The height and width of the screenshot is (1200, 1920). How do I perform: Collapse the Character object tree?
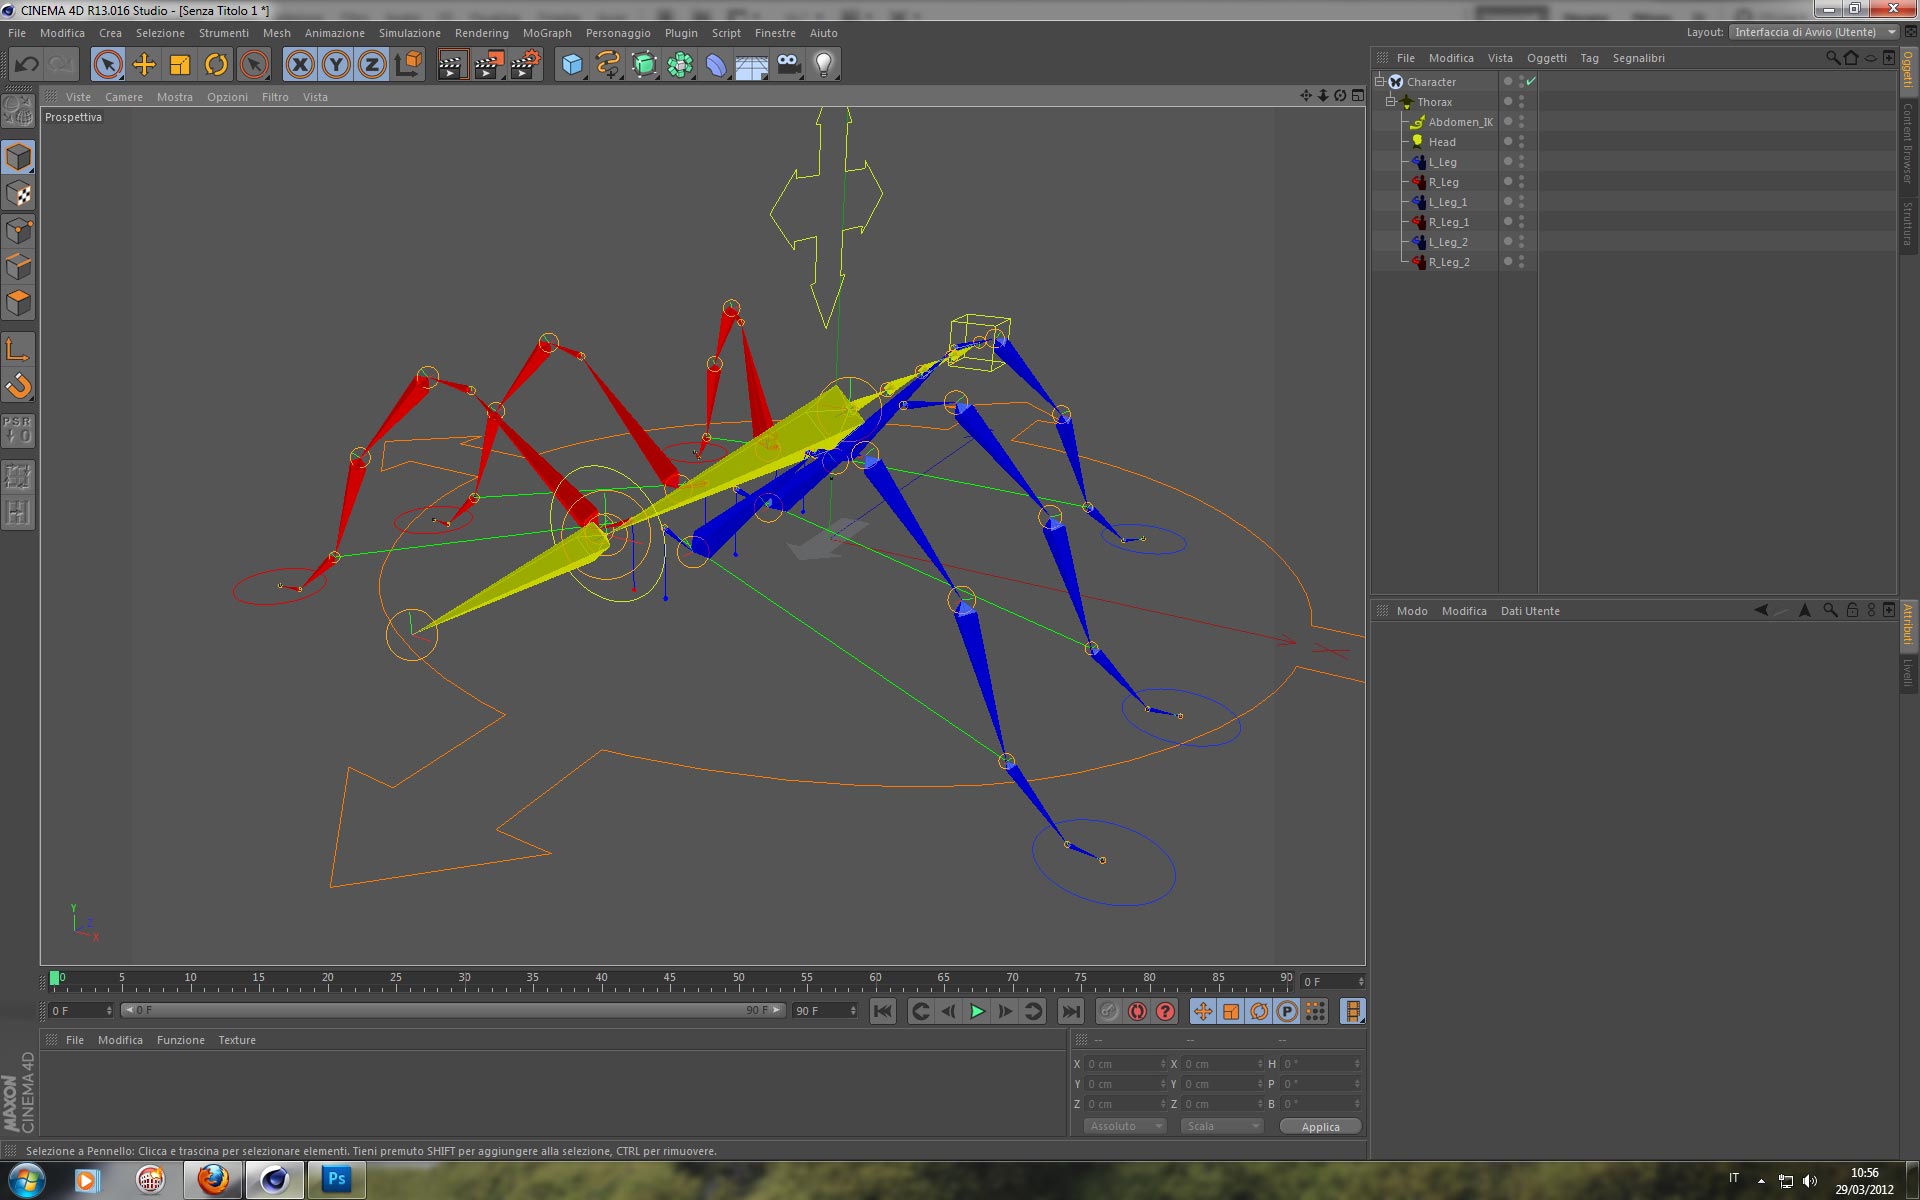point(1380,81)
